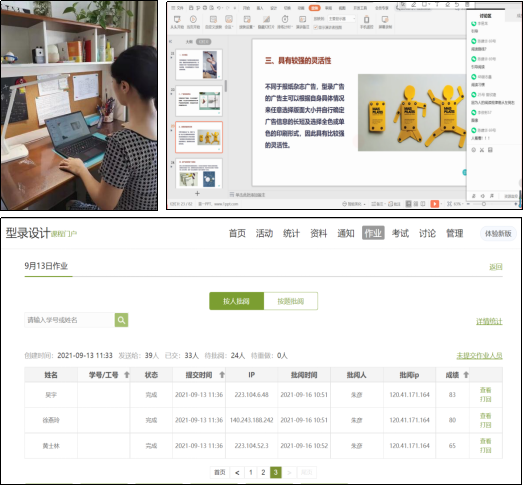Start slideshow with orange play icon
This screenshot has width=523, height=485.
435,203
